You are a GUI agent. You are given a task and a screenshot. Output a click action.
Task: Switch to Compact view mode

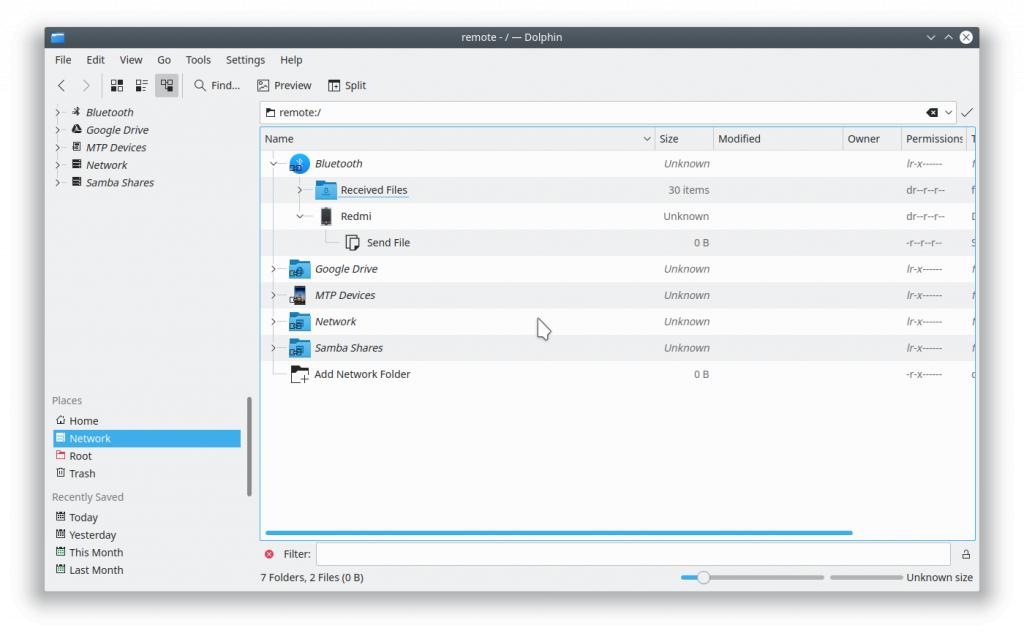pyautogui.click(x=142, y=86)
